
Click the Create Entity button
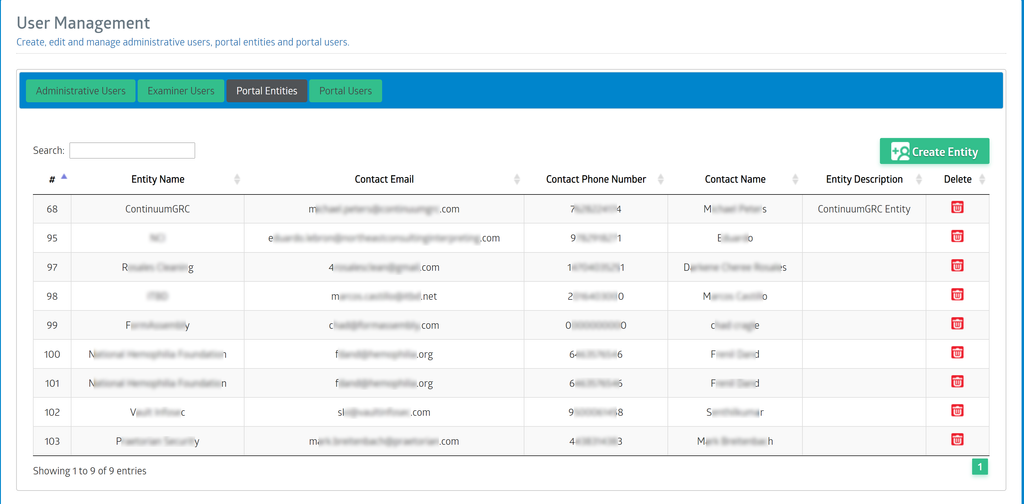tap(934, 152)
